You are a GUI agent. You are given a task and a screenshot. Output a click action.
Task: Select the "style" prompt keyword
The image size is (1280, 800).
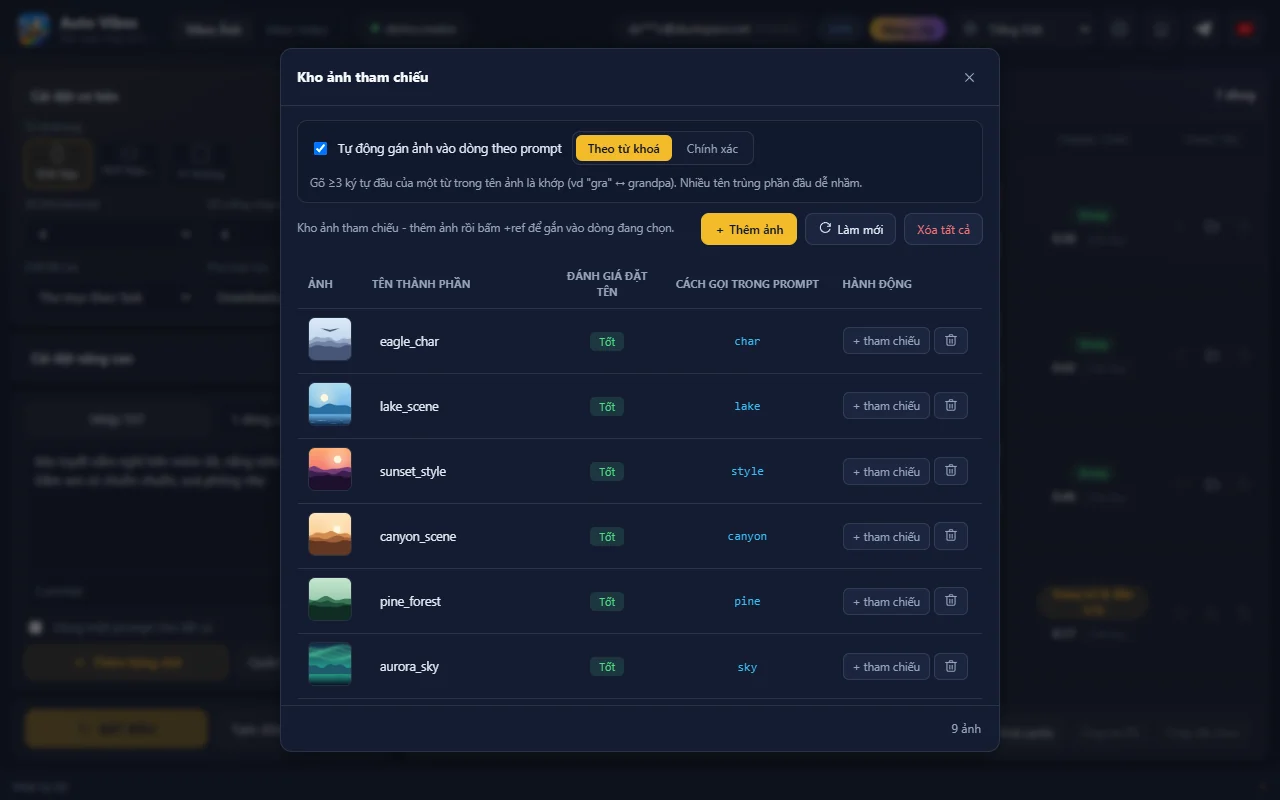tap(747, 471)
